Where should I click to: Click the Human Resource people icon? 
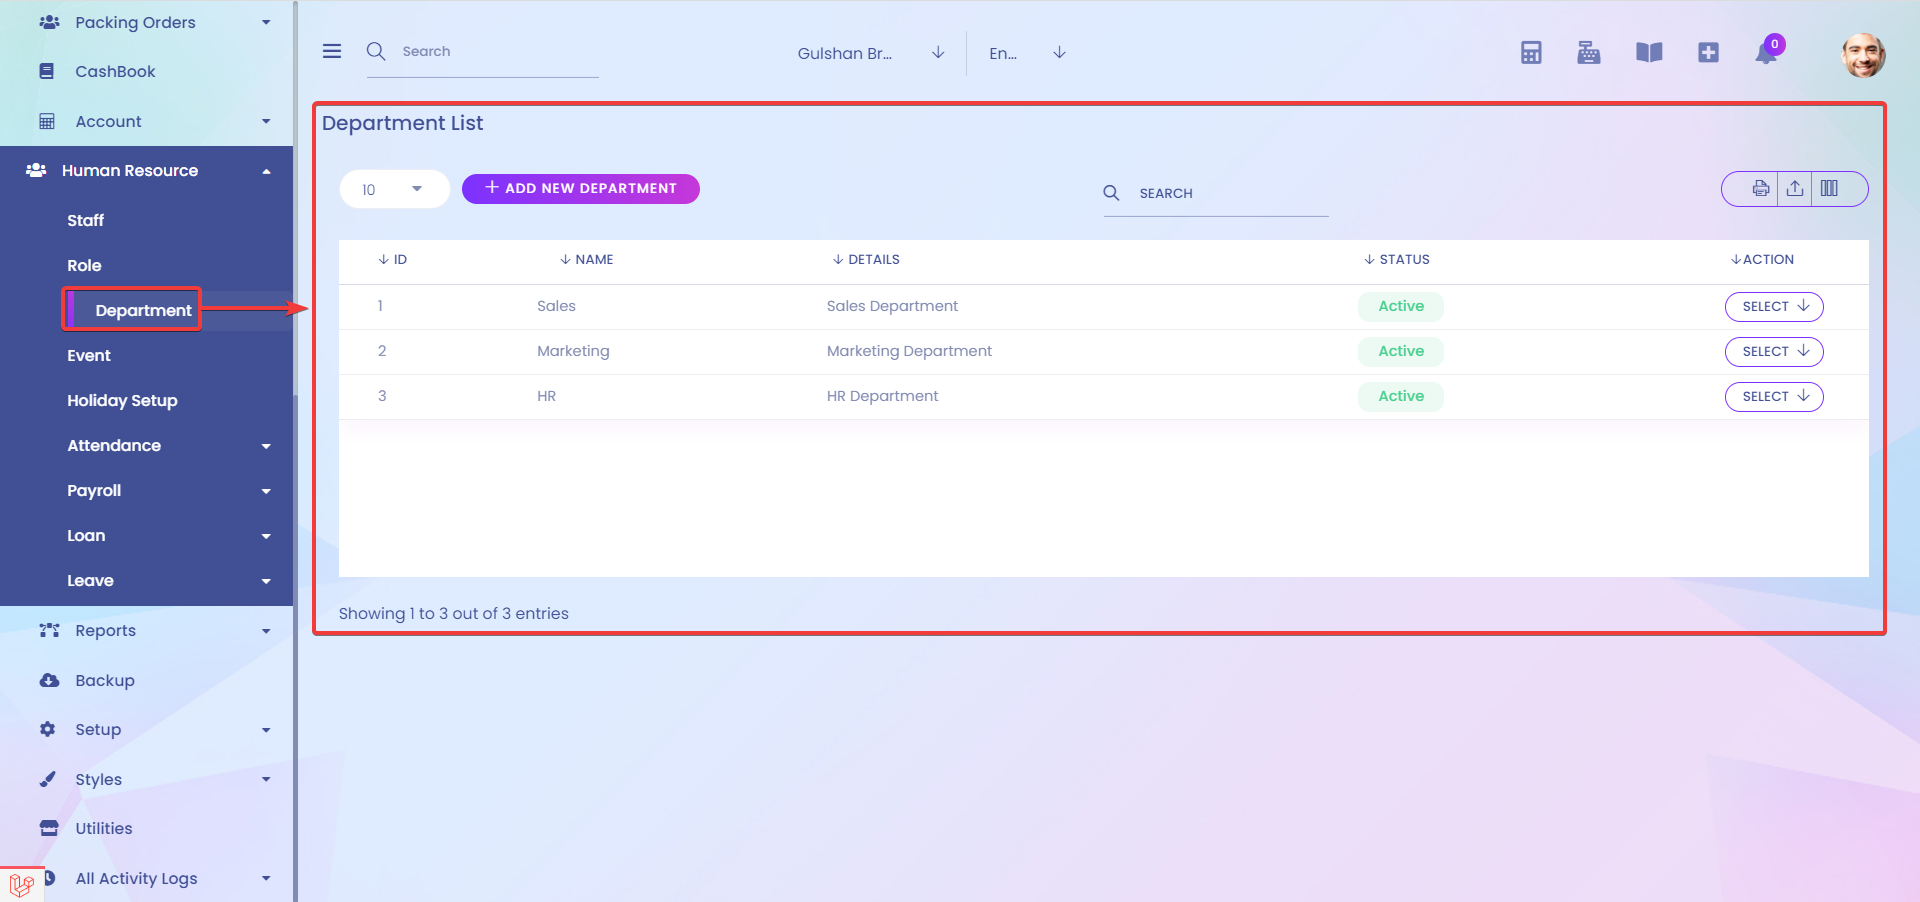[36, 170]
